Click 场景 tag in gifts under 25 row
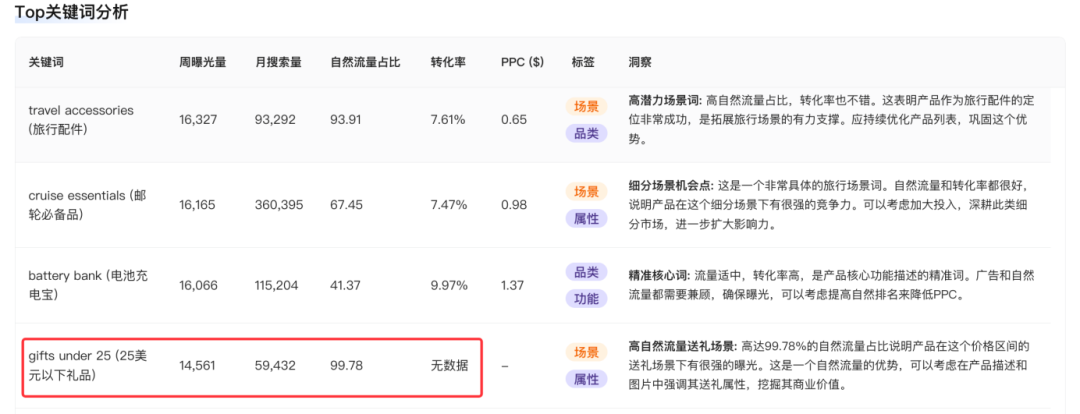The height and width of the screenshot is (414, 1080). click(587, 352)
